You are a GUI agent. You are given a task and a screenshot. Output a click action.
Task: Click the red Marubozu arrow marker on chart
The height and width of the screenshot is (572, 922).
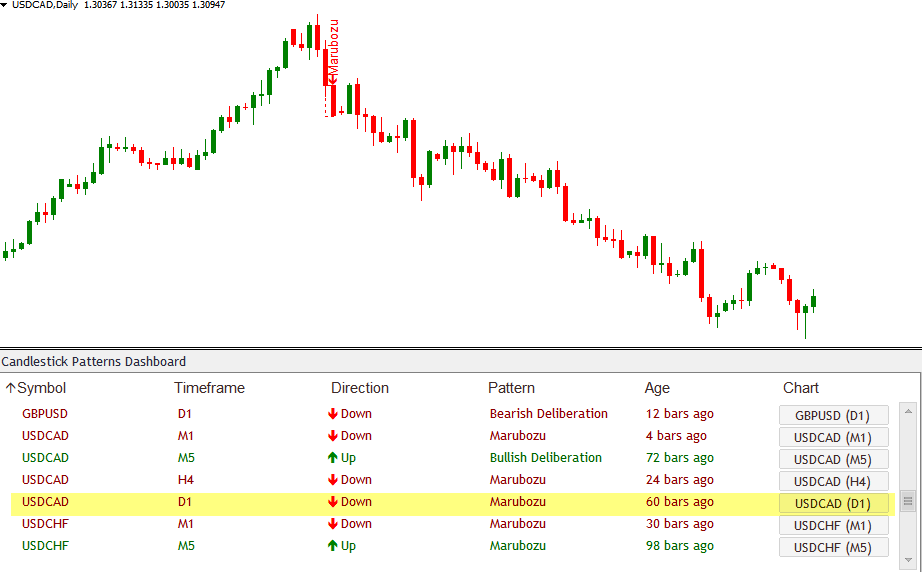[x=333, y=74]
